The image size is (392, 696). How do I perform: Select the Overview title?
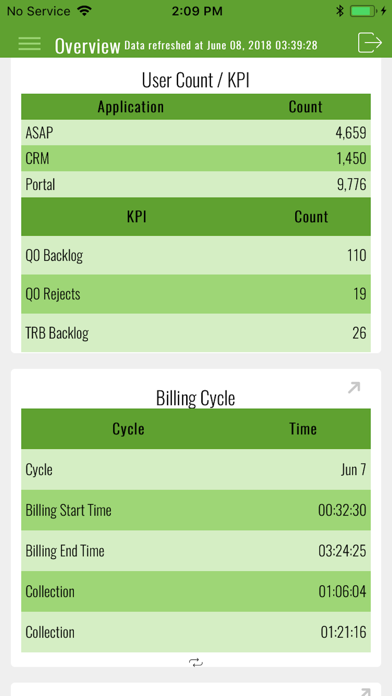(87, 46)
